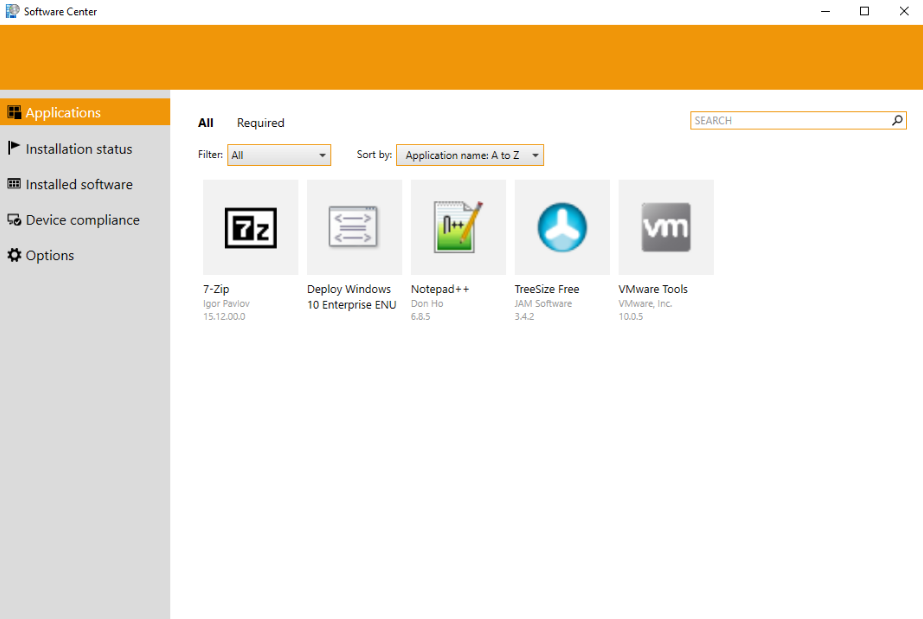Expand the Filter dropdown
The width and height of the screenshot is (923, 619).
click(x=279, y=155)
